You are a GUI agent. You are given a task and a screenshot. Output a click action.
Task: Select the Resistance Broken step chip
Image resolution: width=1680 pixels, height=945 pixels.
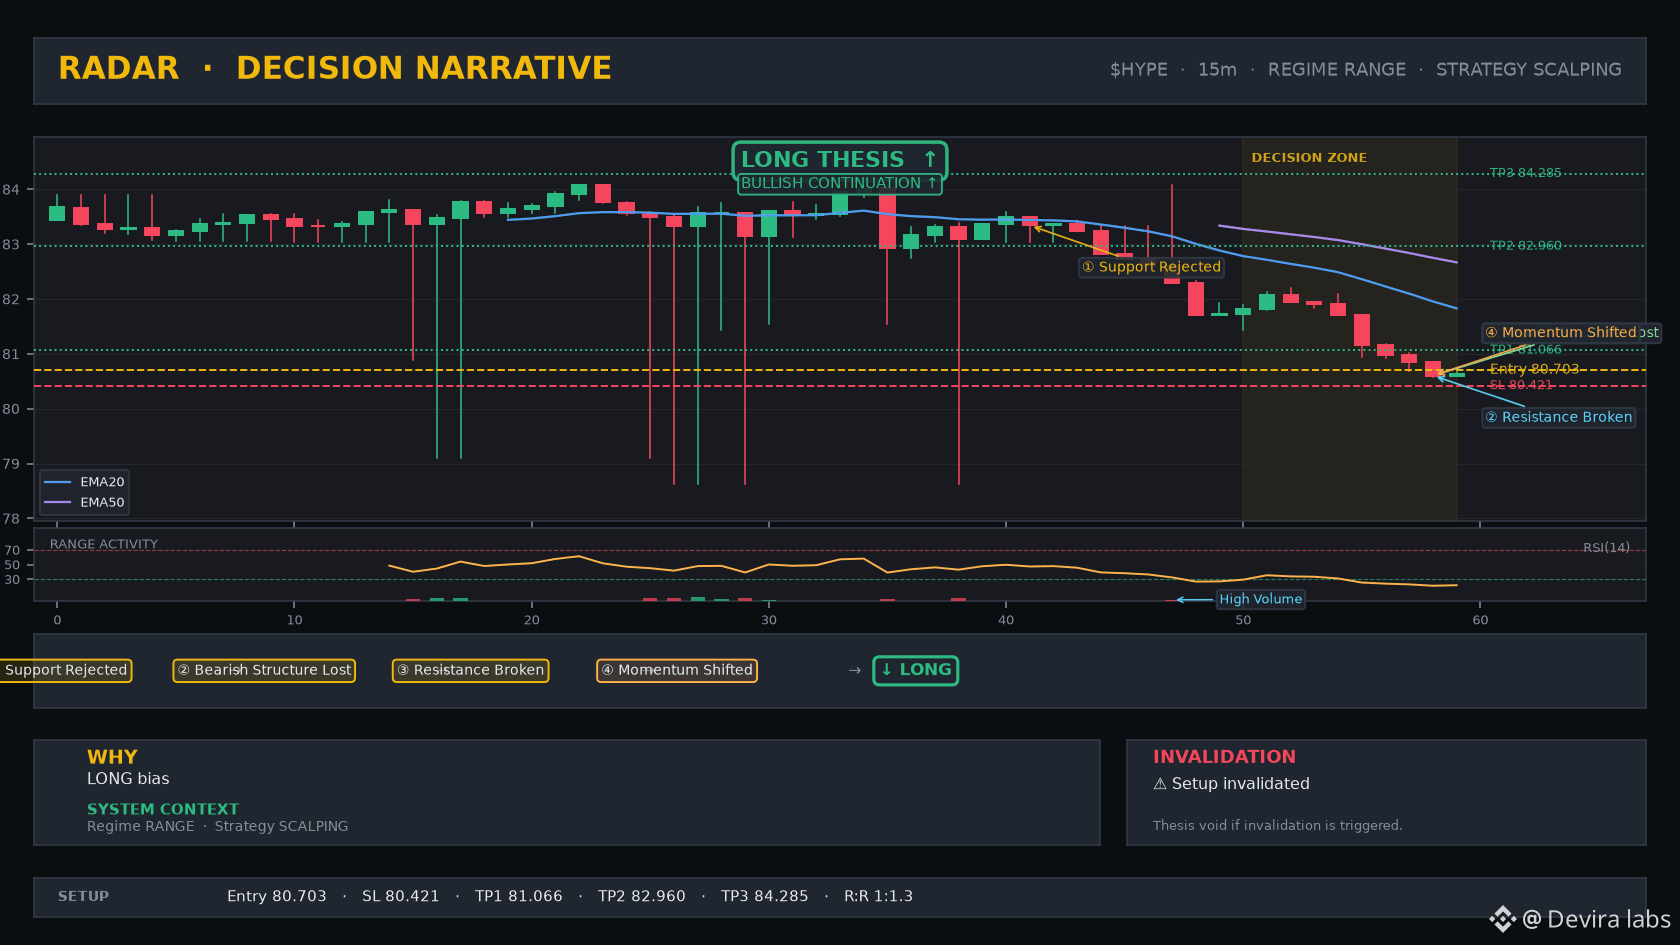pos(470,670)
